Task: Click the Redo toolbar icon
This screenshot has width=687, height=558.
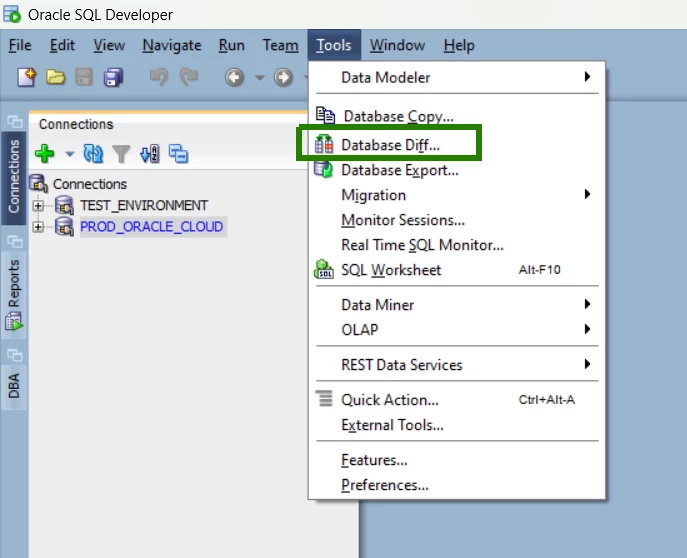Action: click(x=189, y=78)
